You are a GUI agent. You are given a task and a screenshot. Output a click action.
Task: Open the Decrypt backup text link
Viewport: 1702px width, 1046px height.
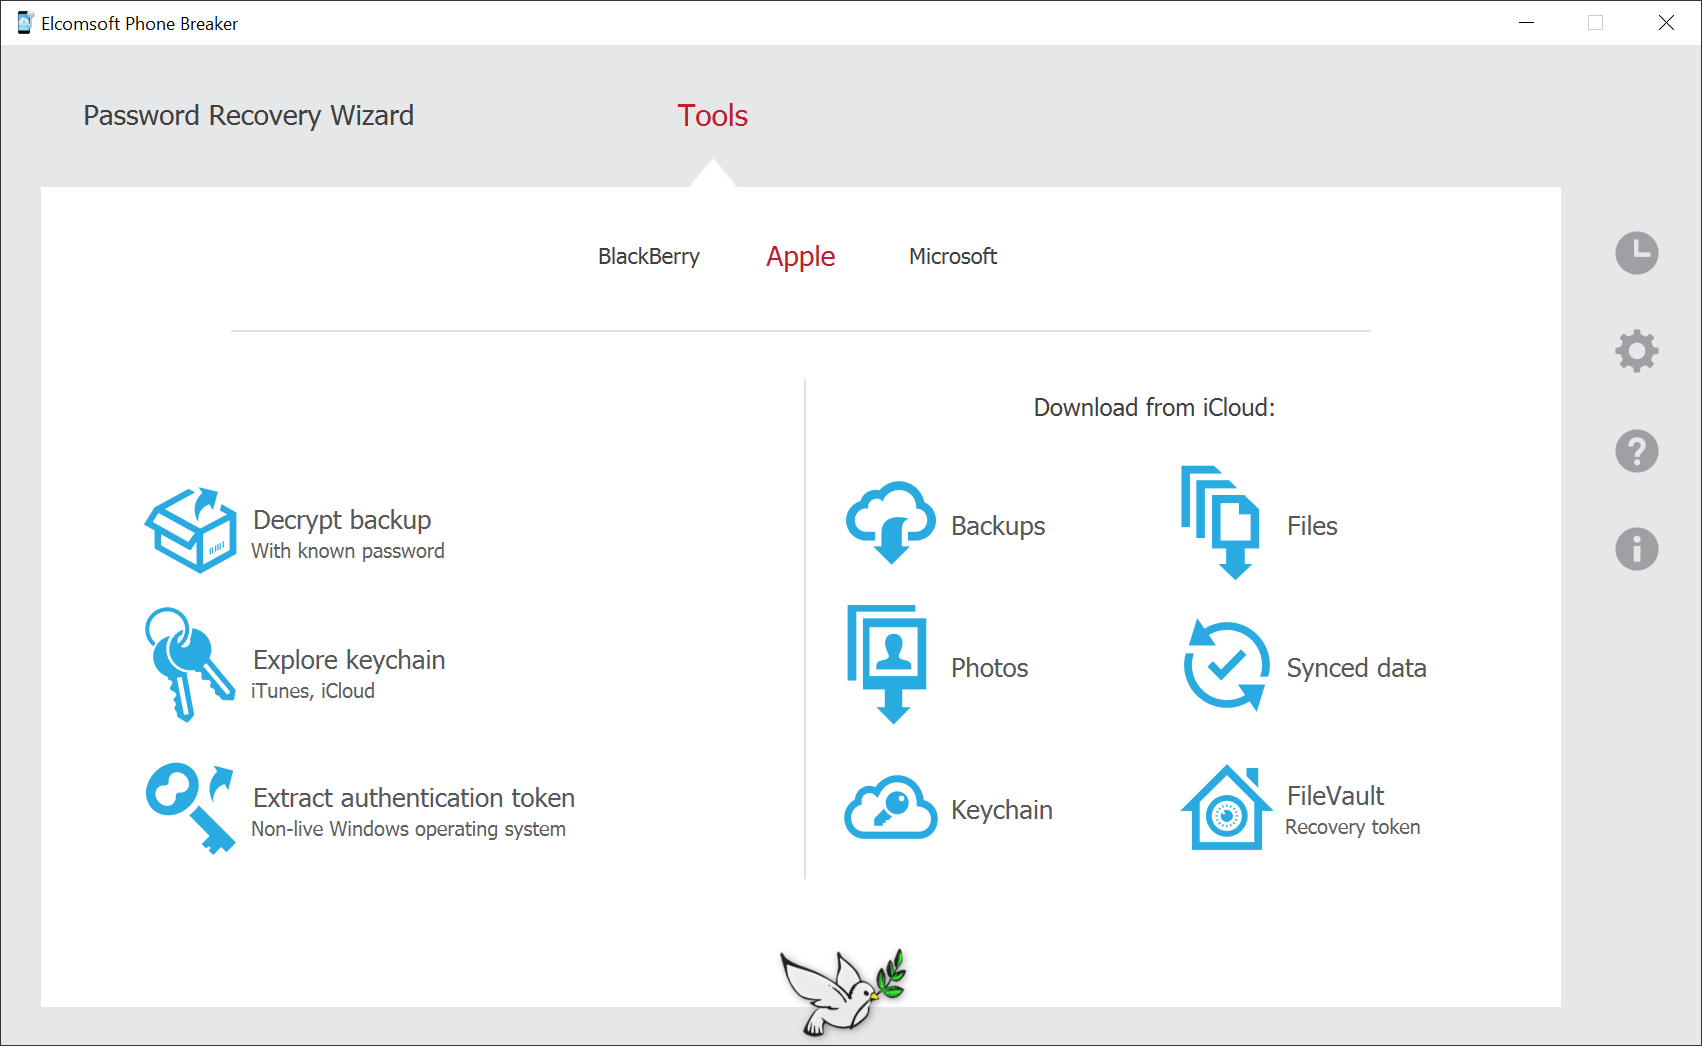click(x=342, y=520)
